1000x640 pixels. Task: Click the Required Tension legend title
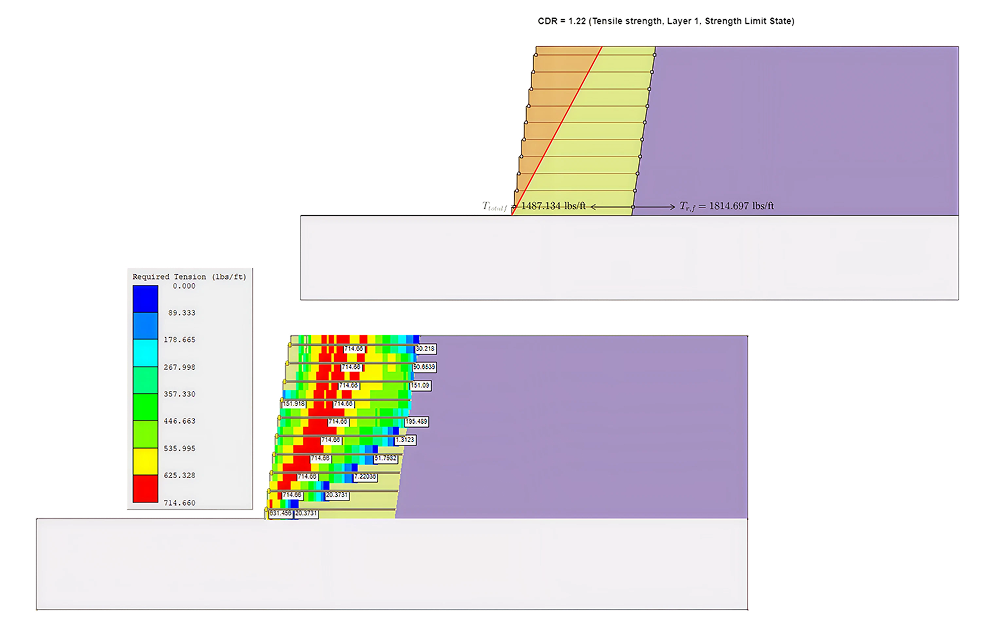pyautogui.click(x=189, y=276)
